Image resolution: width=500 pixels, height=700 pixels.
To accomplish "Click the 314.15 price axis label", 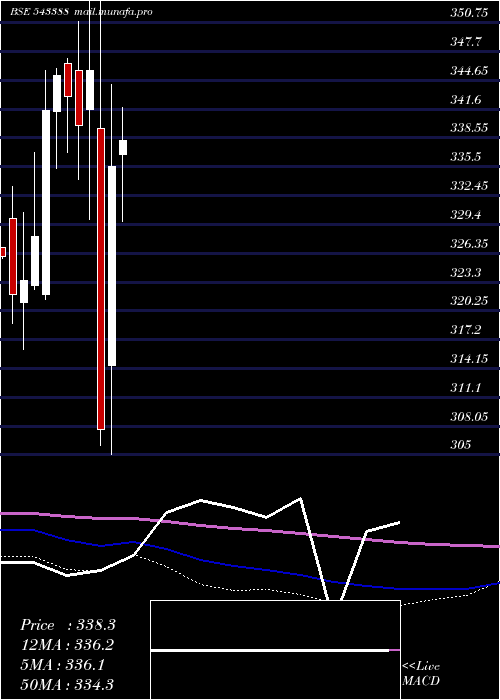I will pos(469,358).
